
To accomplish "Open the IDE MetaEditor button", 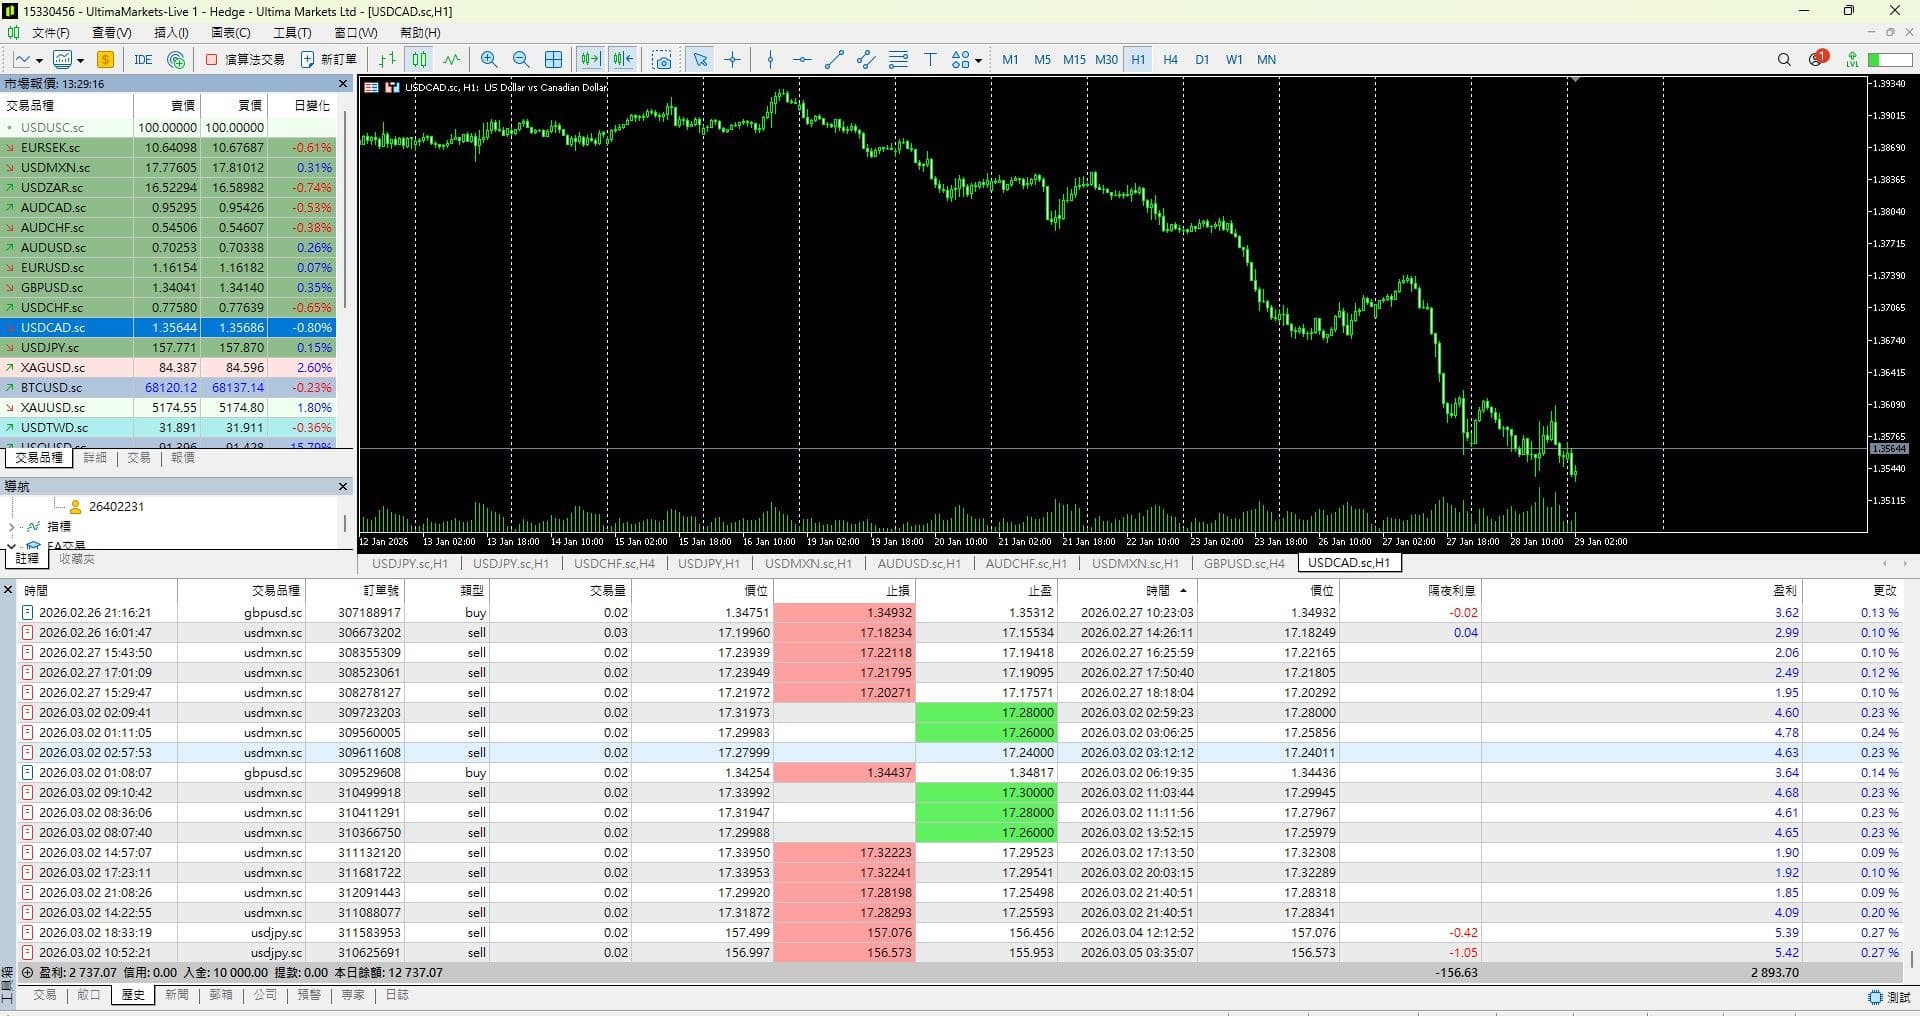I will point(143,60).
